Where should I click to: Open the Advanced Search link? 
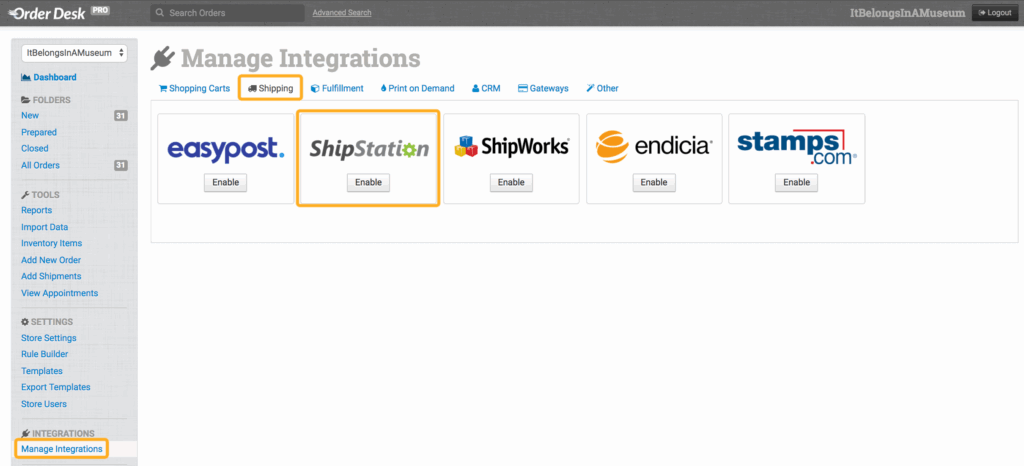pyautogui.click(x=342, y=13)
